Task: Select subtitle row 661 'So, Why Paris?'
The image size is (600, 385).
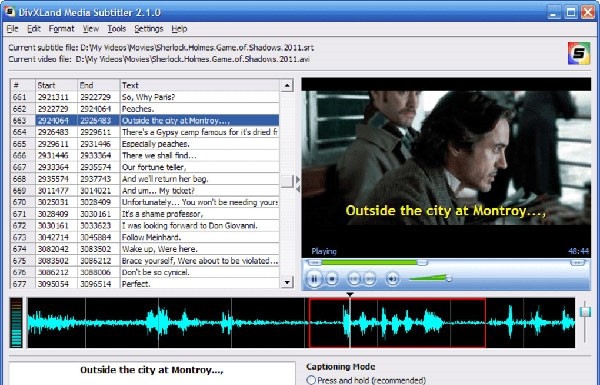Action: (145, 97)
